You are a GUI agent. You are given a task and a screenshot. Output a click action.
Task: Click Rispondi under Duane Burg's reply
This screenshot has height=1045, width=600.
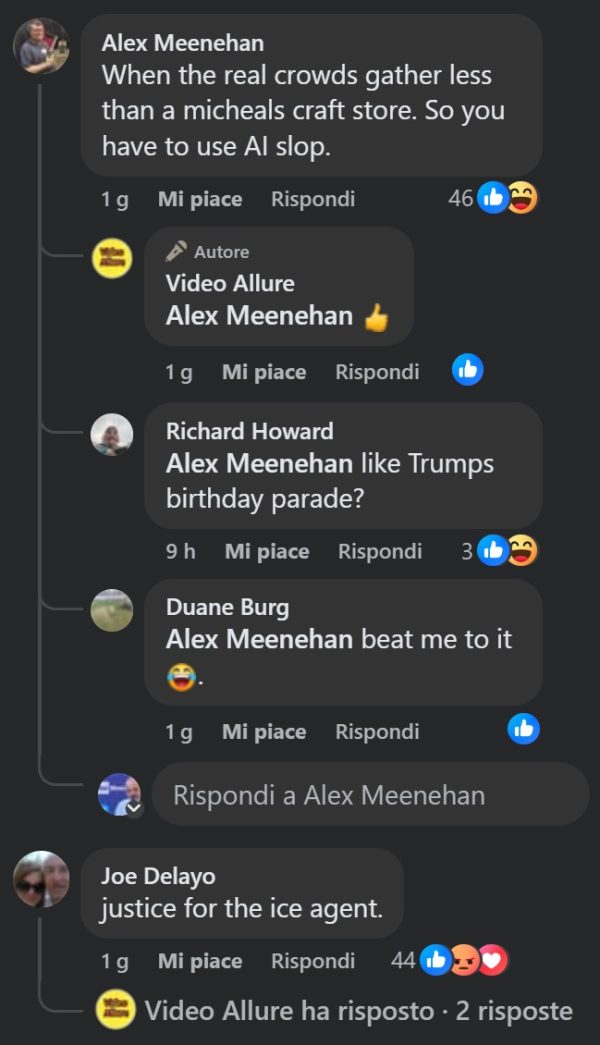[377, 732]
